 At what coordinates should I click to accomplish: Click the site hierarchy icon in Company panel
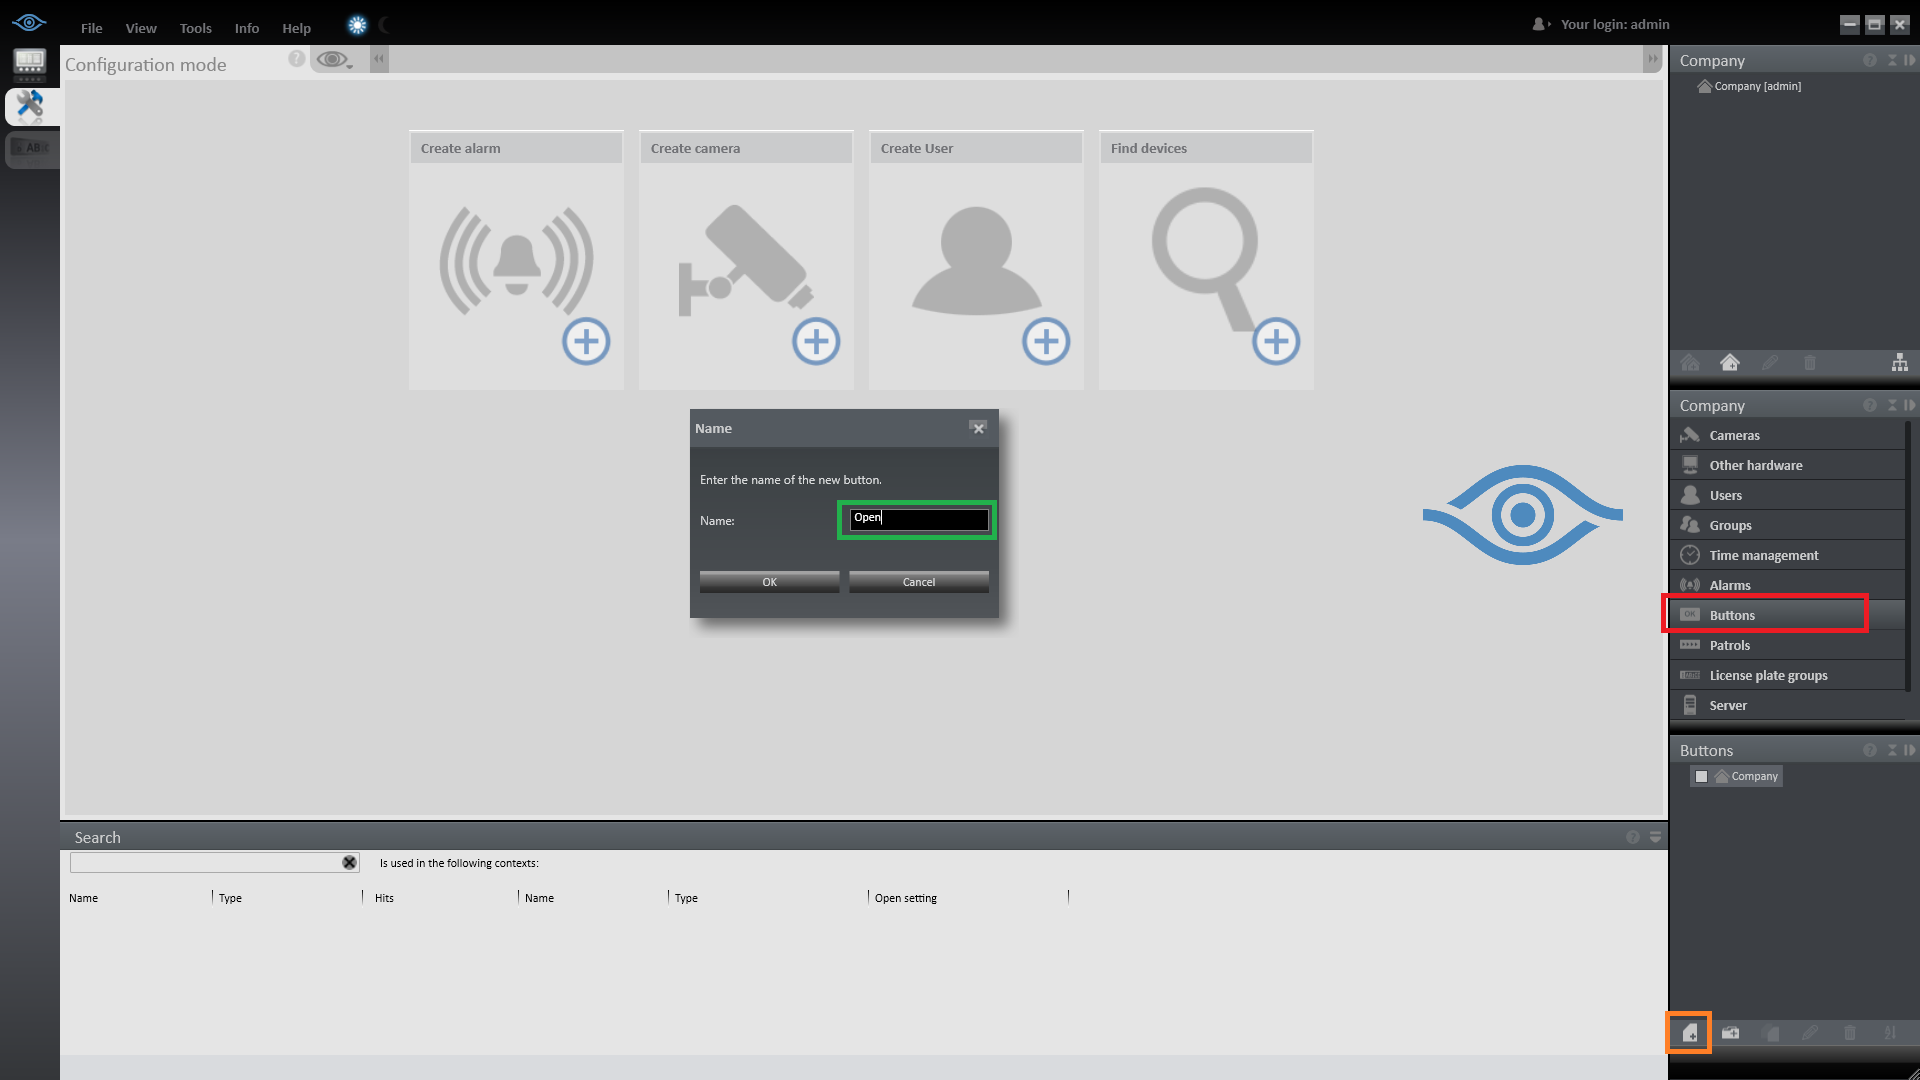click(1899, 363)
